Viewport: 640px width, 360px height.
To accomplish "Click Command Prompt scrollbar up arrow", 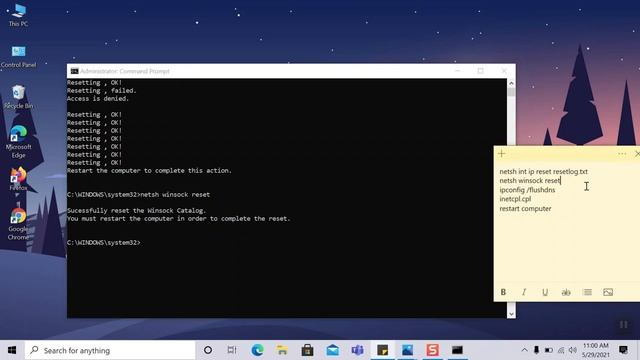I will tap(511, 83).
